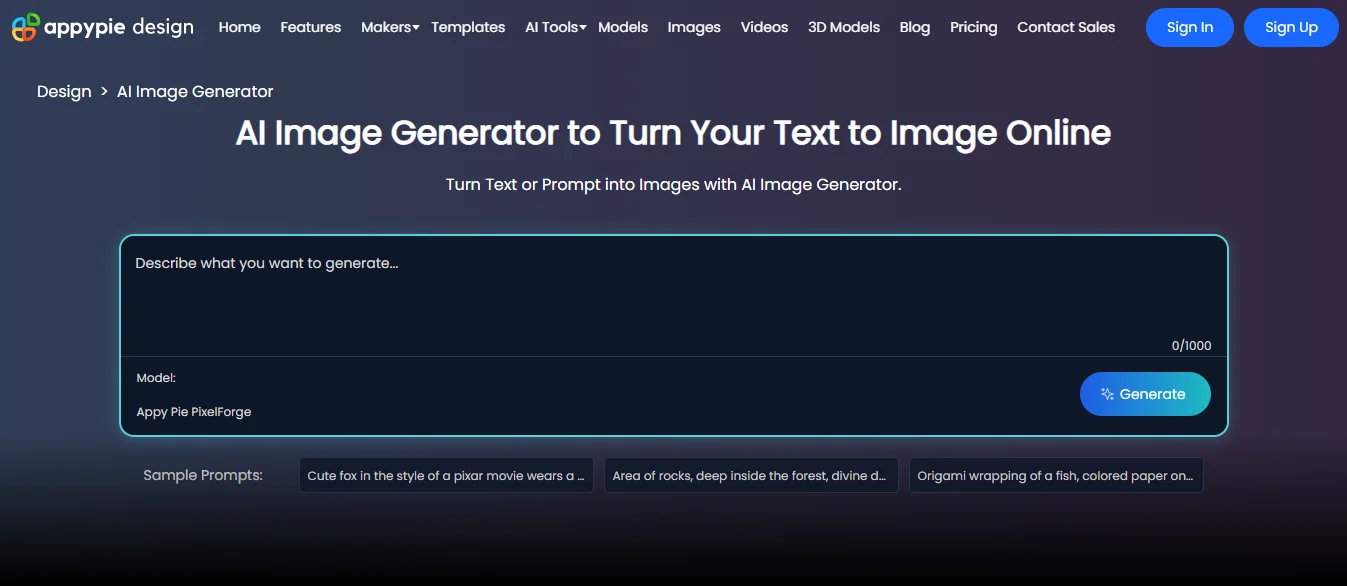
Task: Open the Contact Sales page
Action: (1066, 27)
